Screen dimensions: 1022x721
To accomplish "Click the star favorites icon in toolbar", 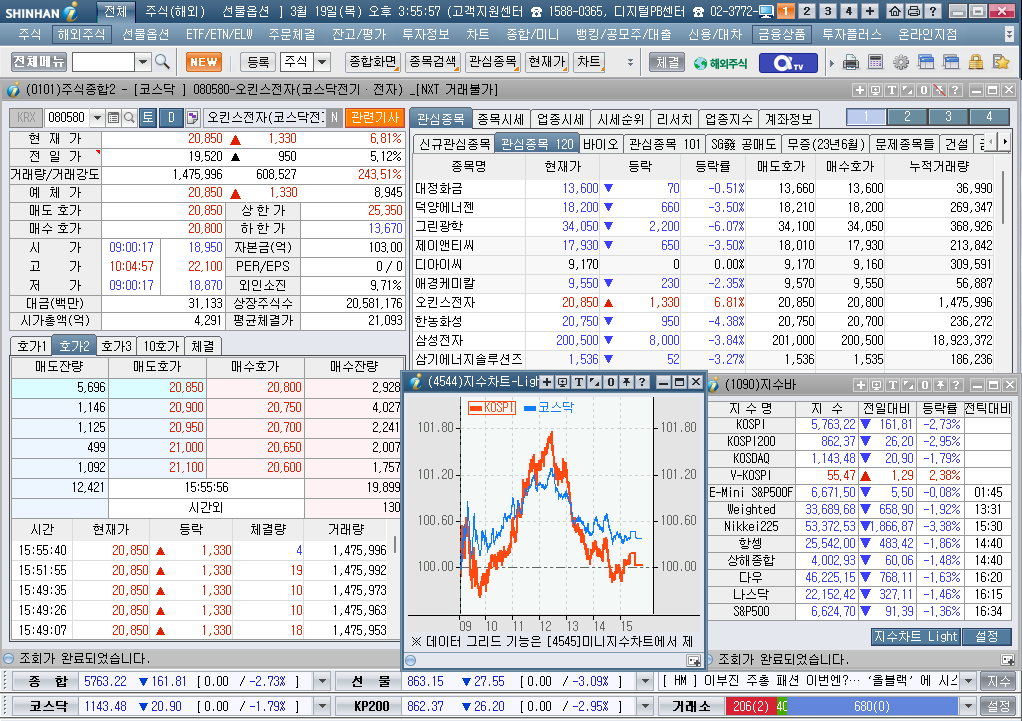I will pos(1000,62).
